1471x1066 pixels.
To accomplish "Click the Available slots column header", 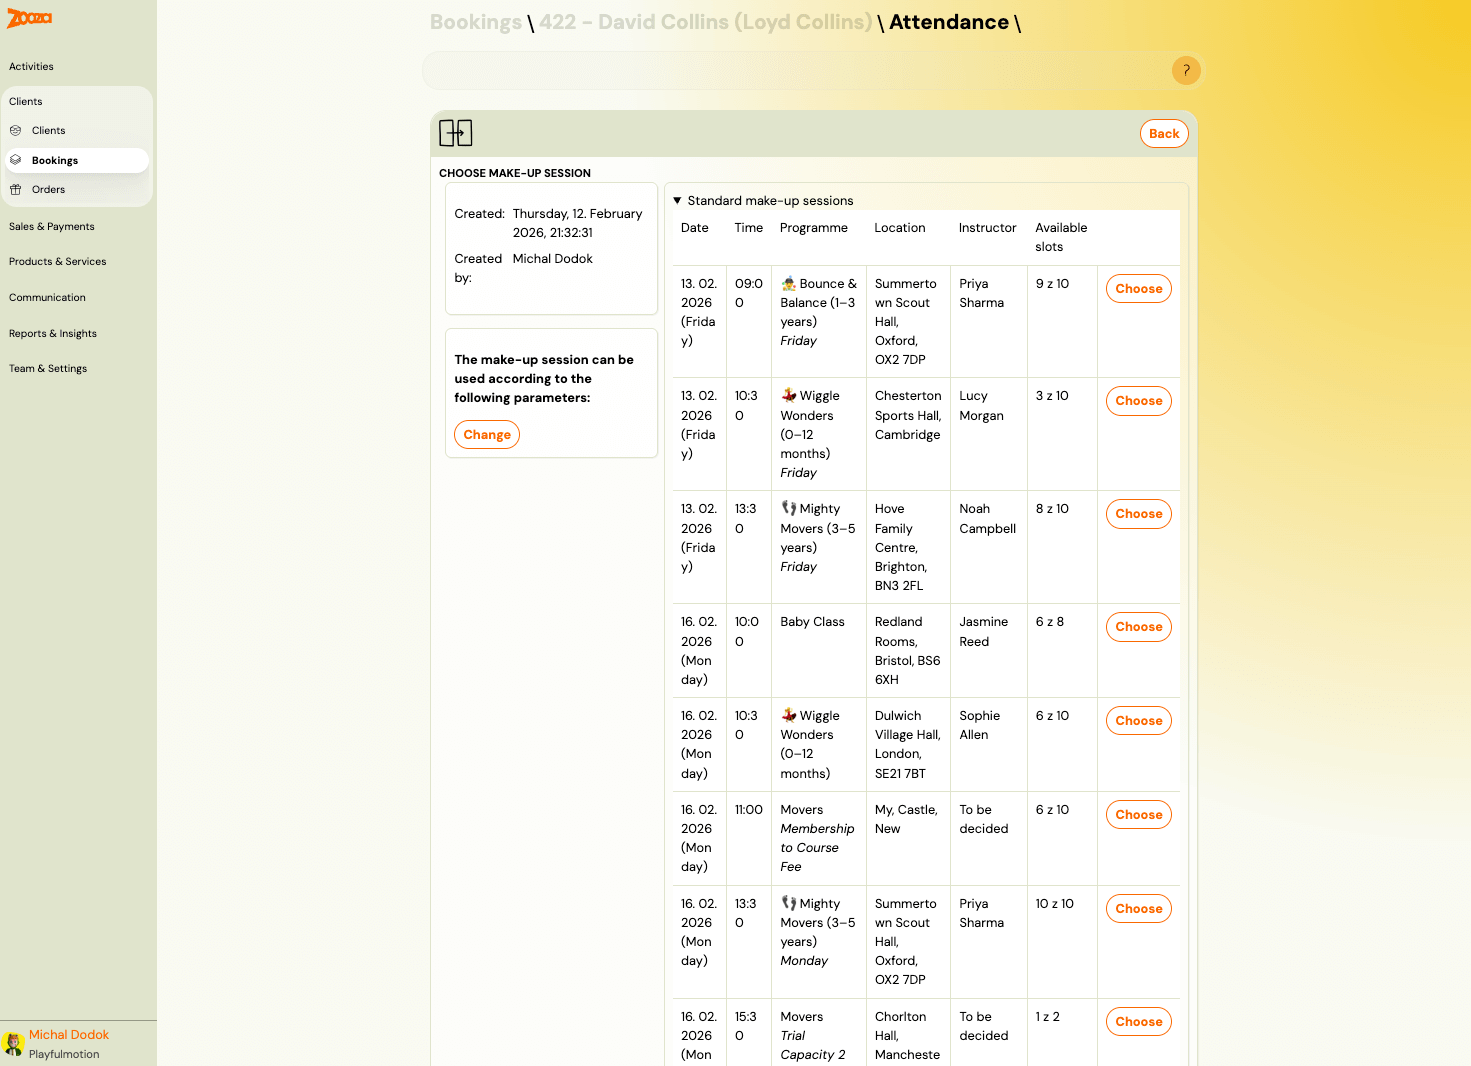I will (1061, 237).
